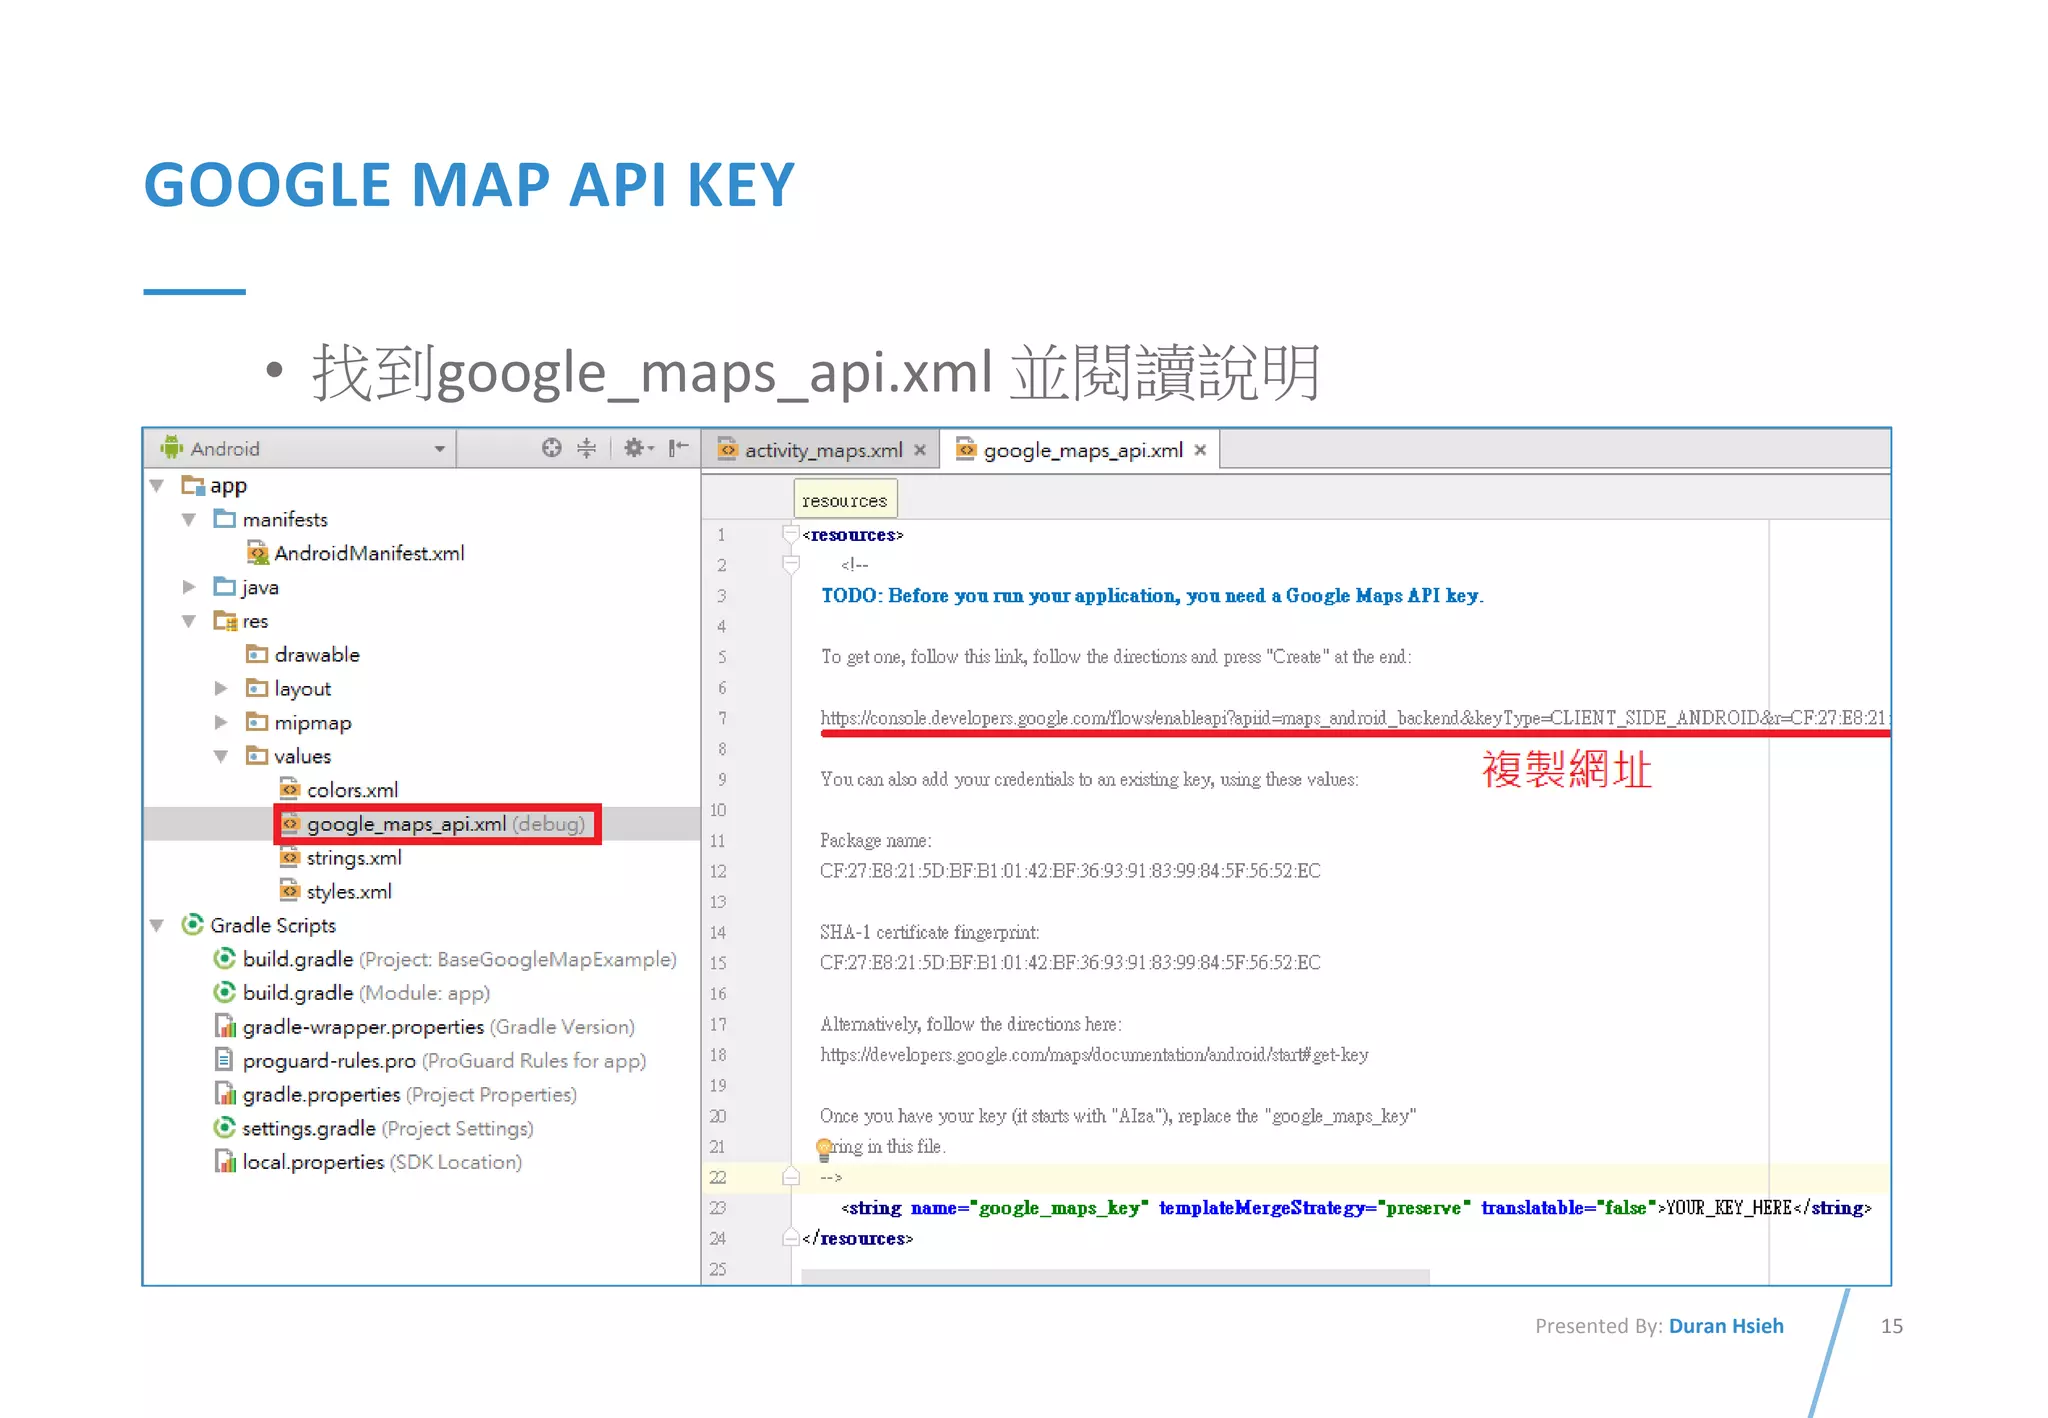The width and height of the screenshot is (2048, 1418).
Task: Select google_maps_api.xml (debug) in tree
Action: click(x=446, y=824)
